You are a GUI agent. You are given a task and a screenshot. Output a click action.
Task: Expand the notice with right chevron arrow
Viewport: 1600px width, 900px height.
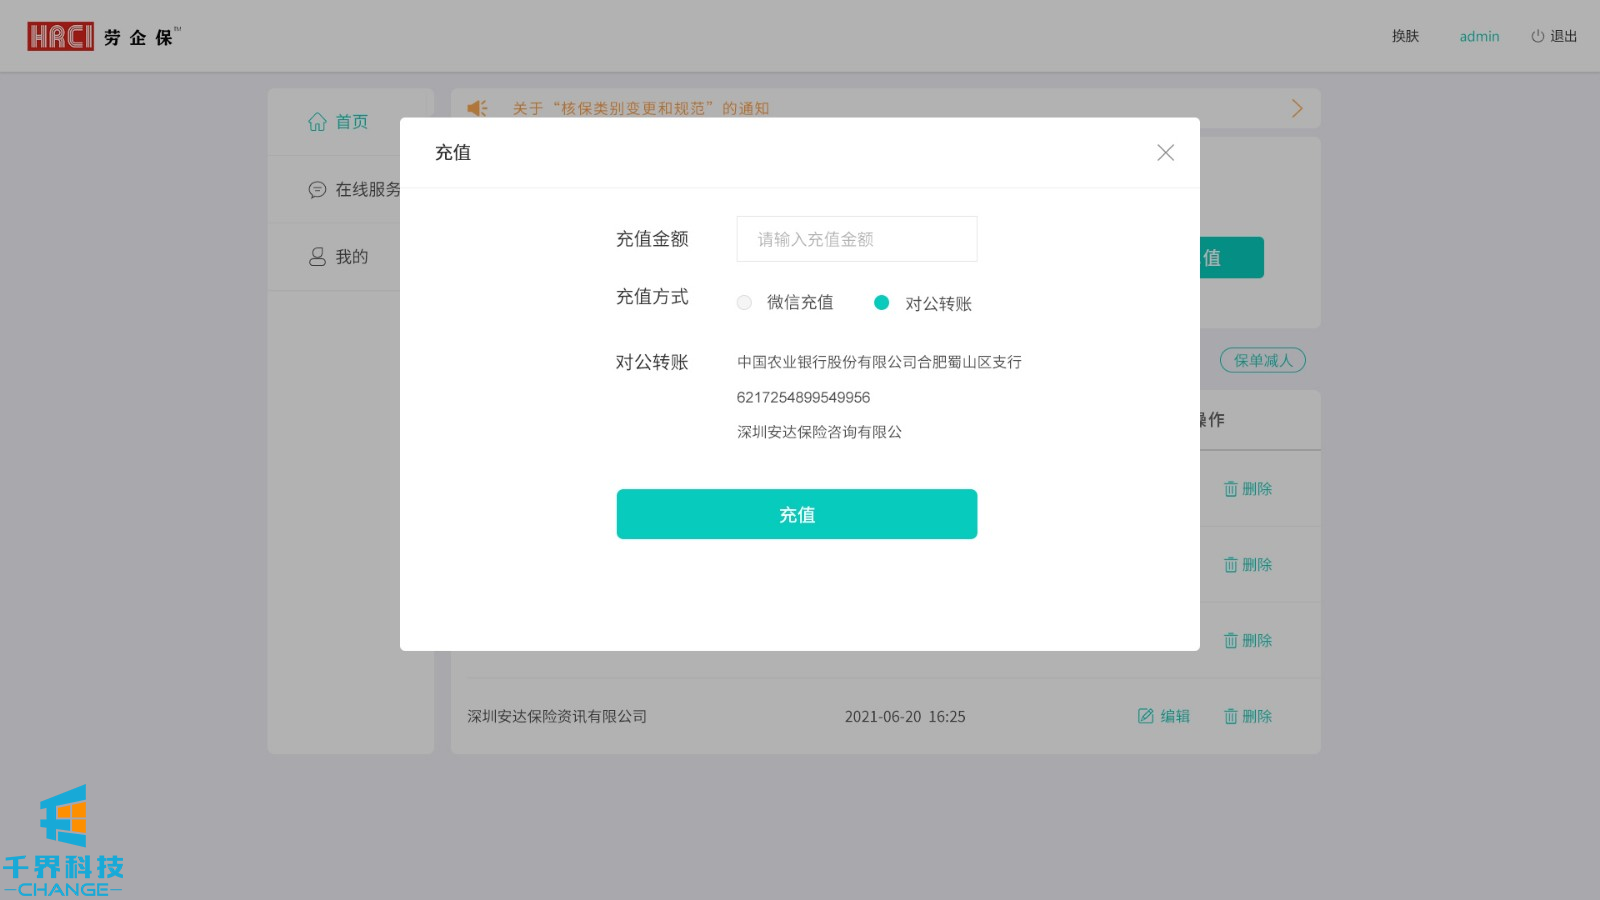point(1296,108)
